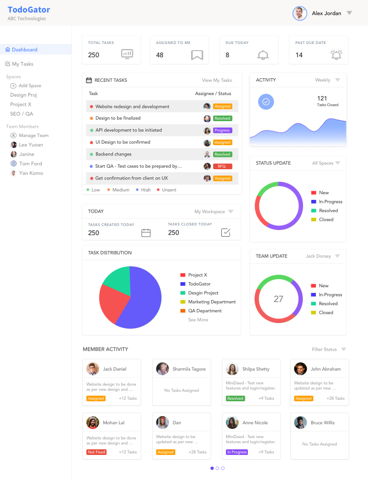
Task: Open Jack Daniel's member activity card
Action: pyautogui.click(x=111, y=382)
